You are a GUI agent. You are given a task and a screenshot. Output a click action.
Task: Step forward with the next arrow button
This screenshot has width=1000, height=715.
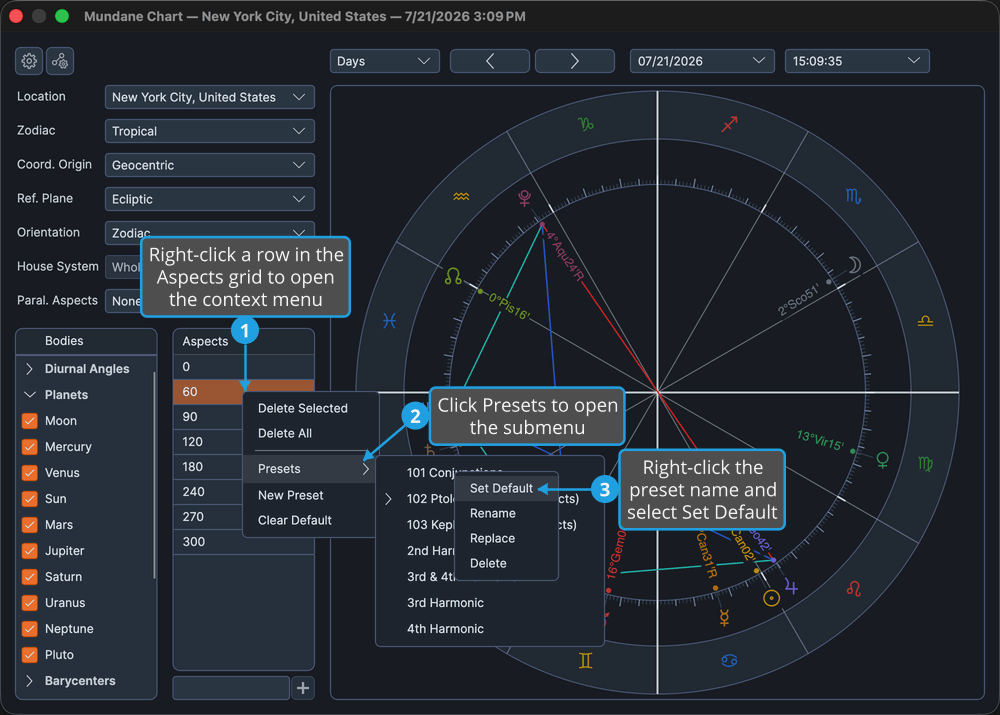click(575, 61)
